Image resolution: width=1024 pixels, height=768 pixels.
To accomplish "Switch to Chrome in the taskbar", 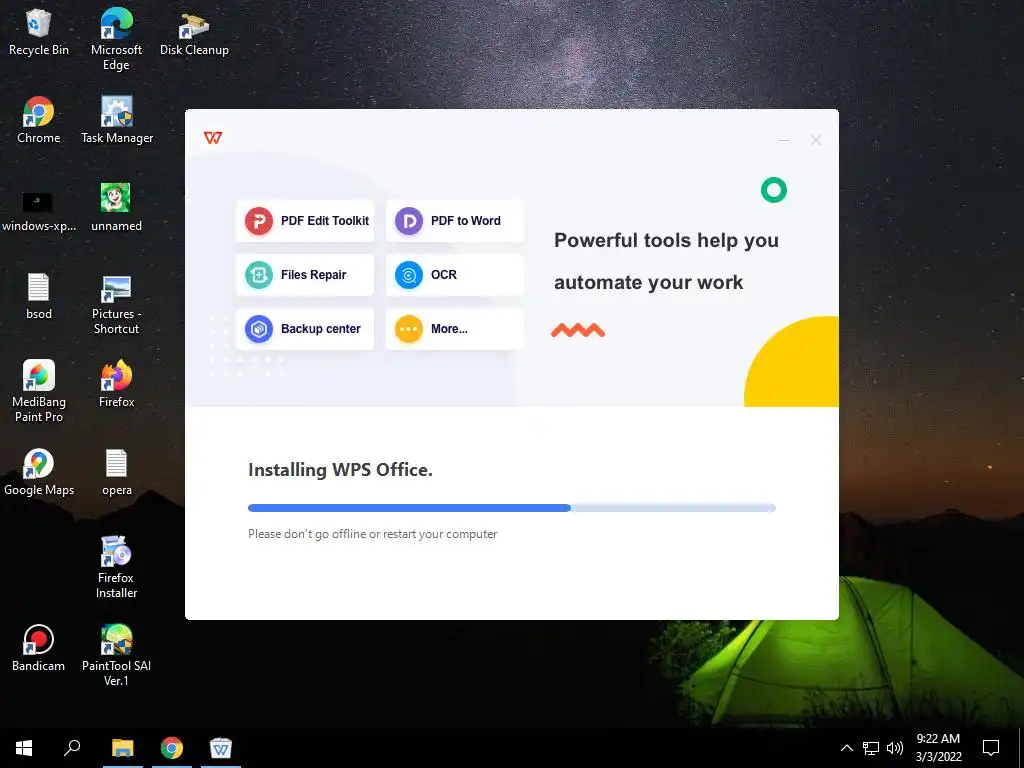I will [x=172, y=748].
